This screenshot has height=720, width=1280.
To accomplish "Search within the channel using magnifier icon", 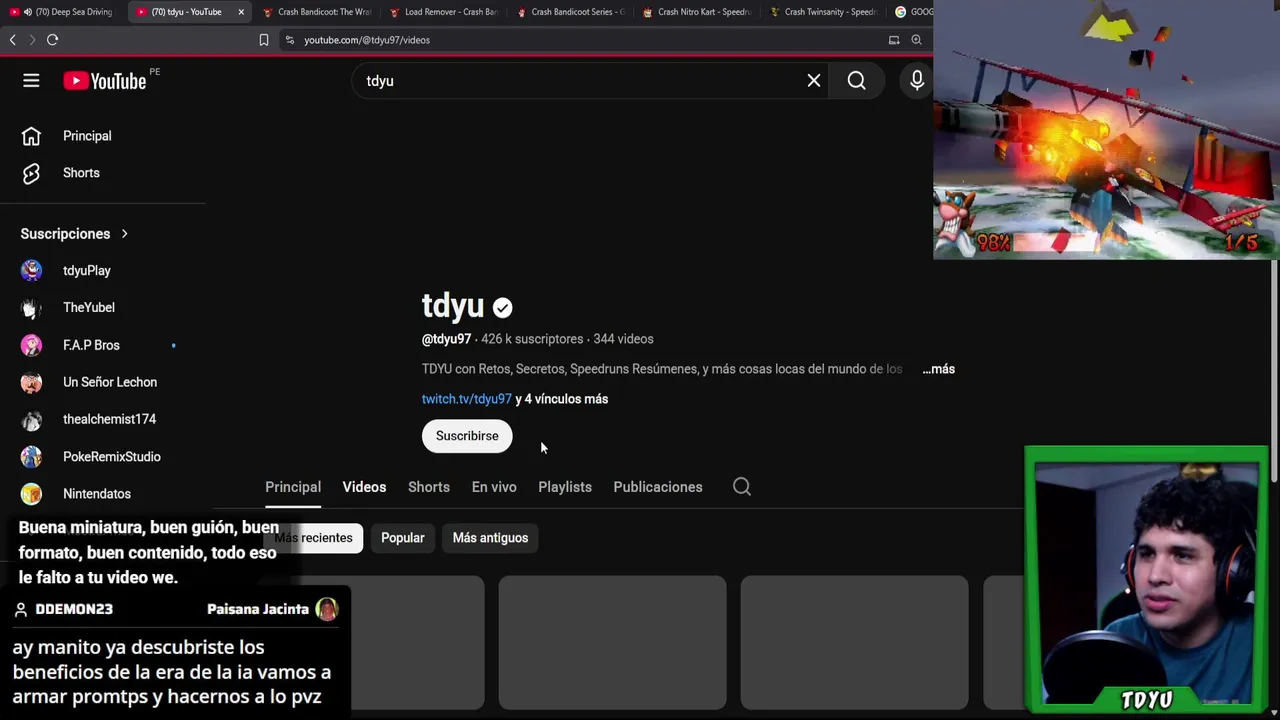I will [742, 487].
